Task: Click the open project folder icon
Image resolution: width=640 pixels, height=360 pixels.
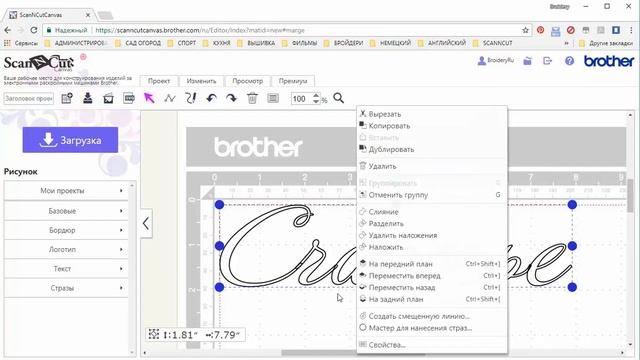Action: [x=108, y=98]
